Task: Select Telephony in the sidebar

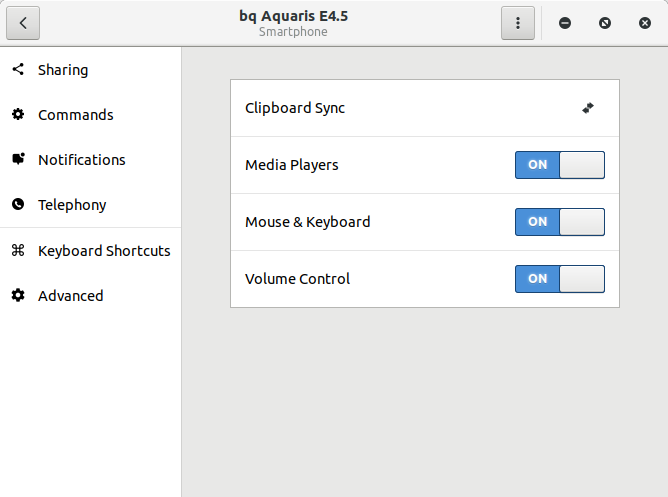Action: [72, 205]
